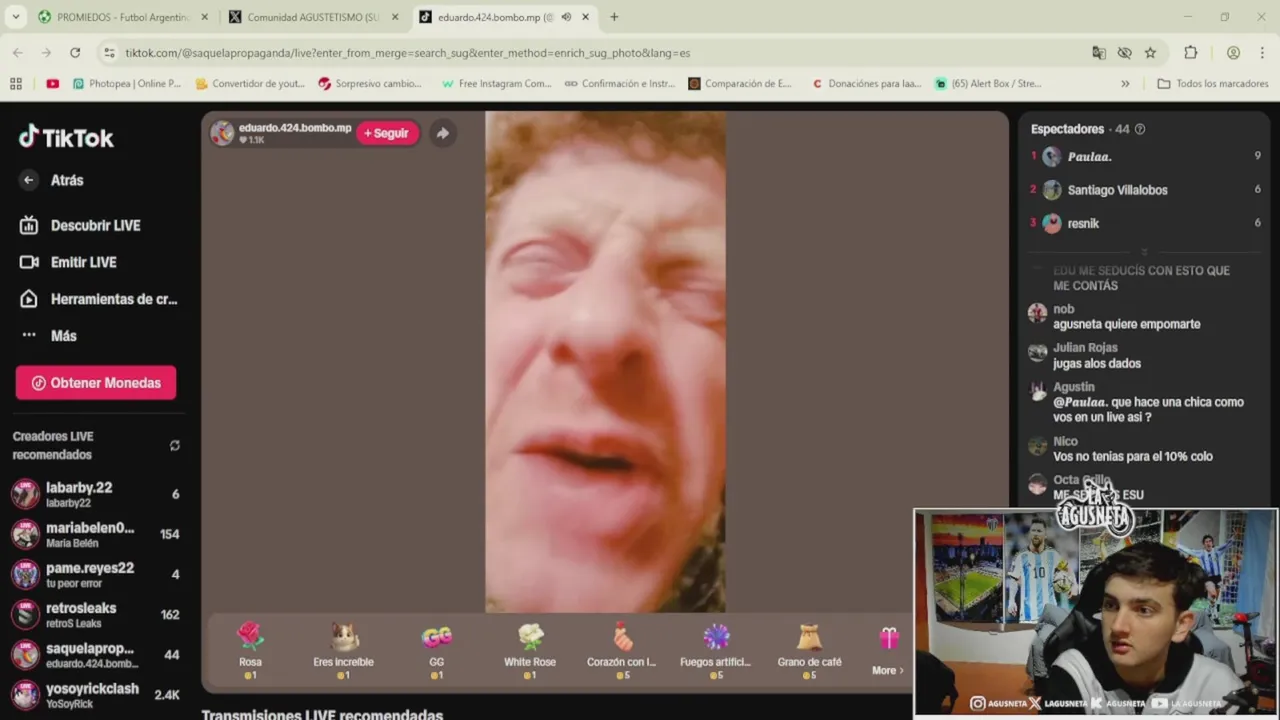Open Donaciones para laa bookmark

[866, 84]
